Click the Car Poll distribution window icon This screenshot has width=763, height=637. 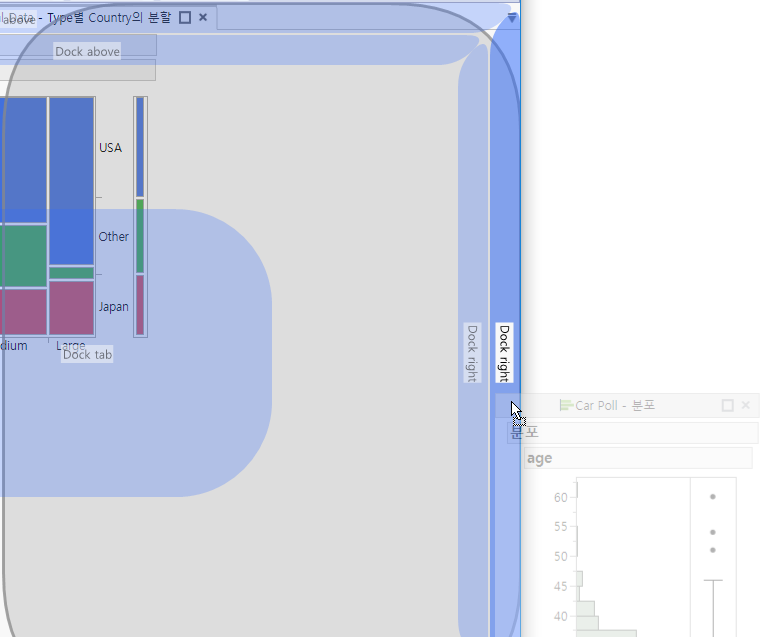(566, 405)
